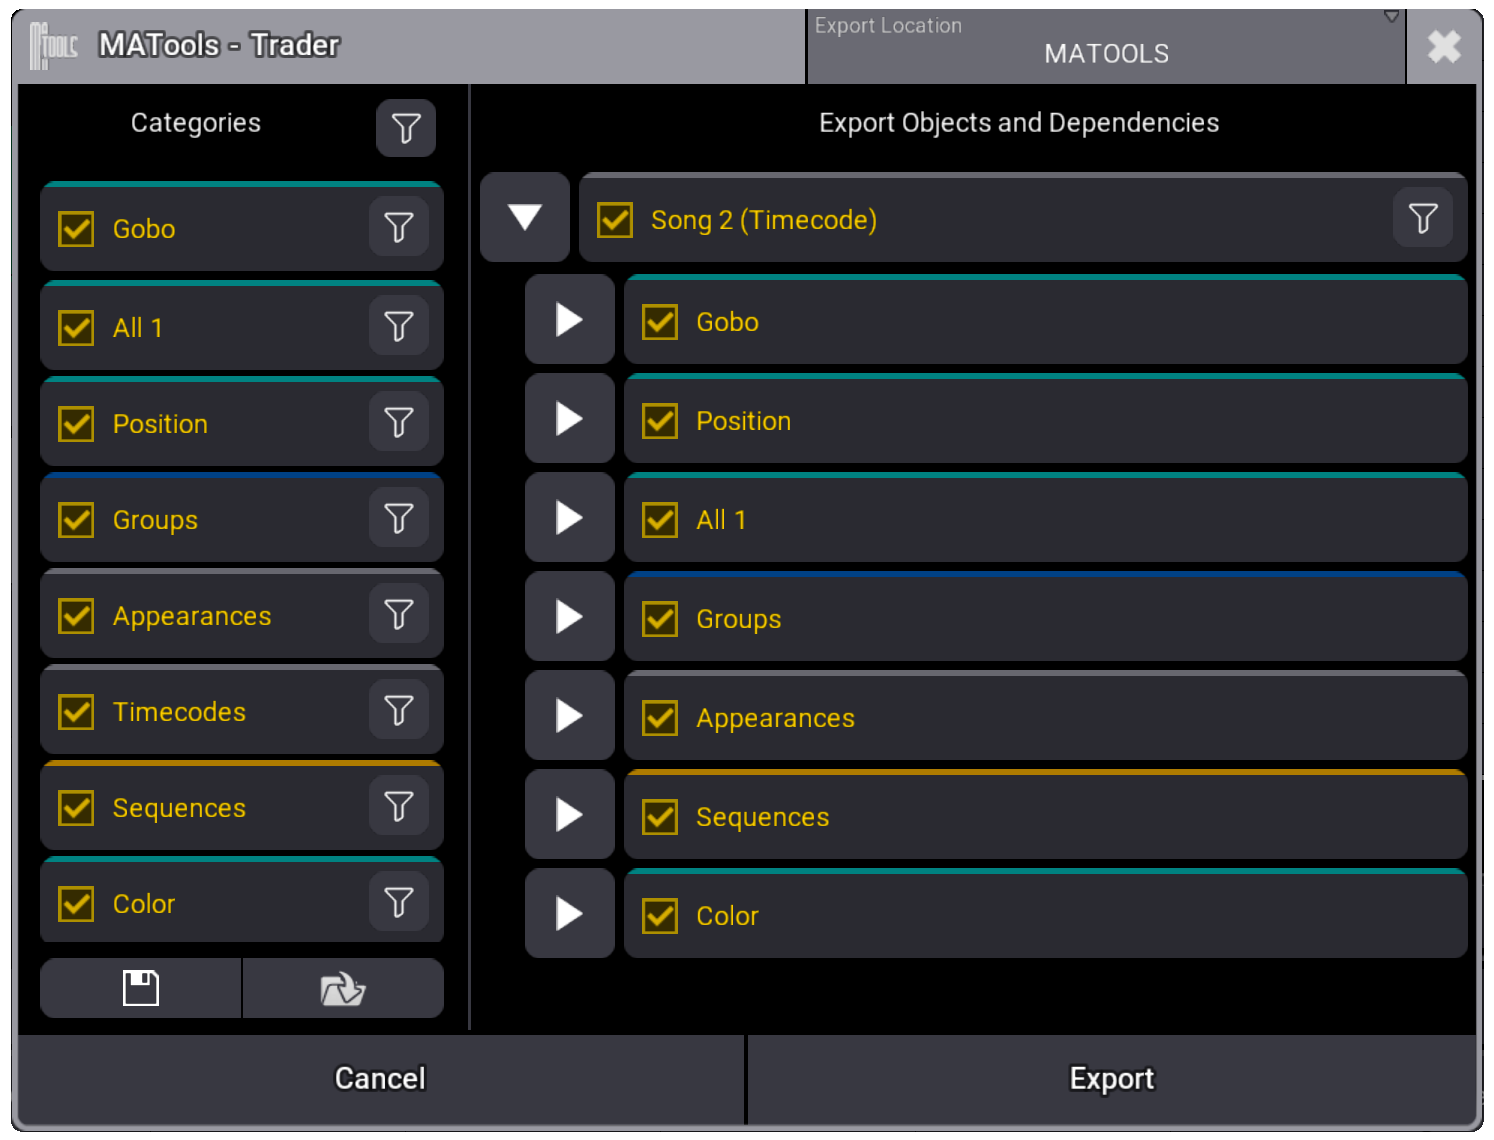This screenshot has height=1140, width=1494.
Task: Uncheck Position in Categories list
Action: pos(76,423)
